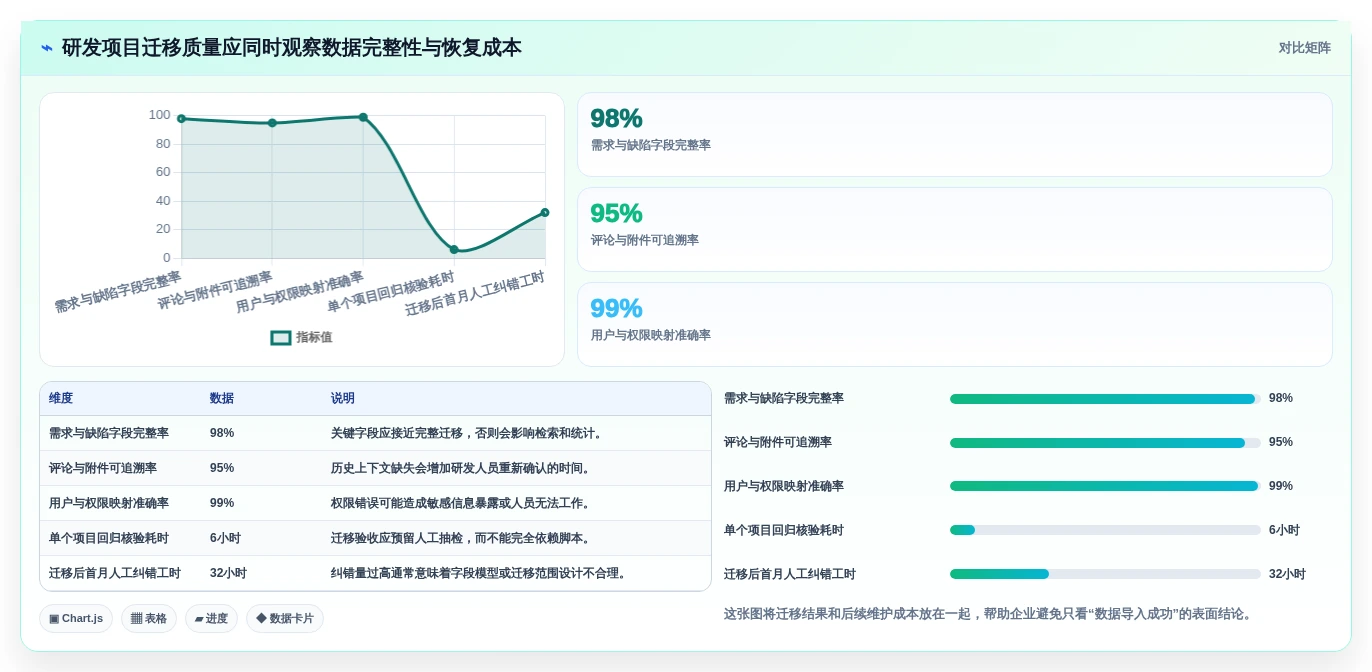Click the 6小时 value beside progress bar
This screenshot has height=672, width=1372.
click(x=1284, y=530)
